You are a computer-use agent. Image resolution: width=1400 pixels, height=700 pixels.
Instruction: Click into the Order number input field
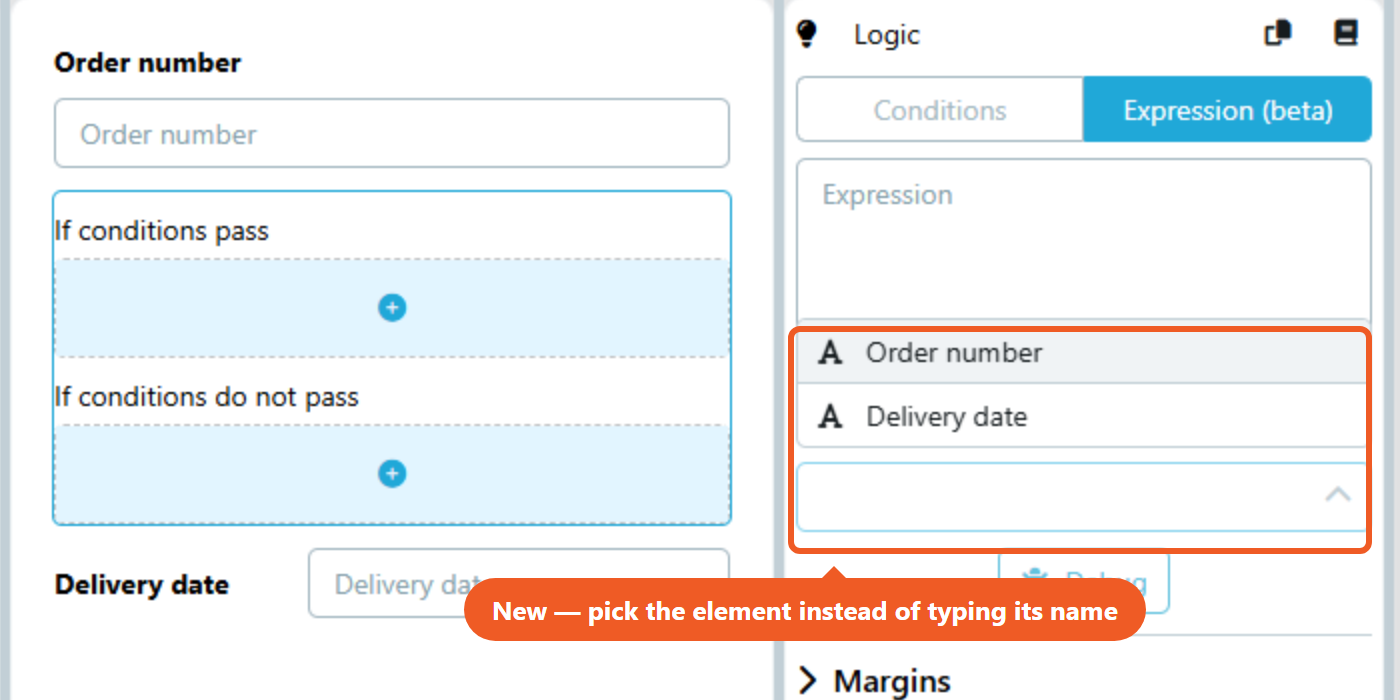392,133
